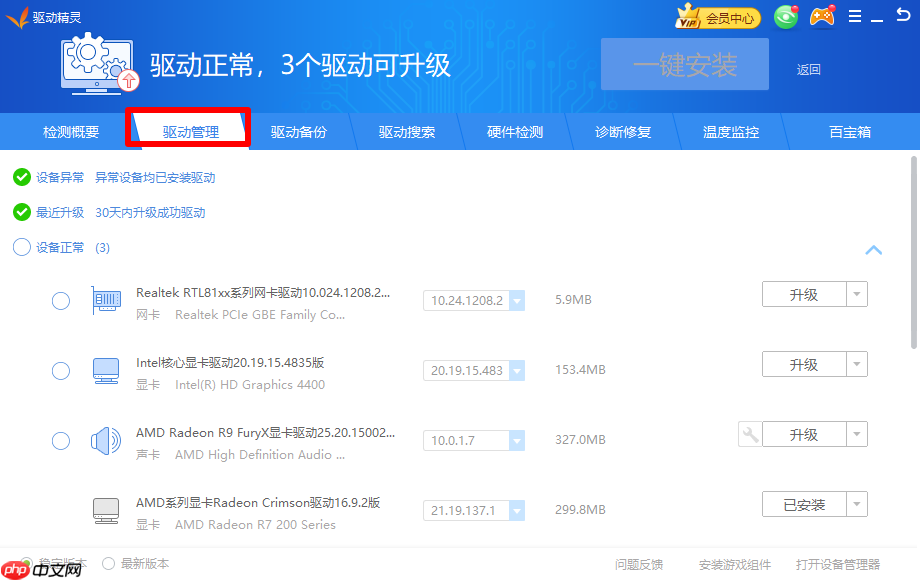Click the network card icon beside Realtek RTL81xx

(106, 301)
